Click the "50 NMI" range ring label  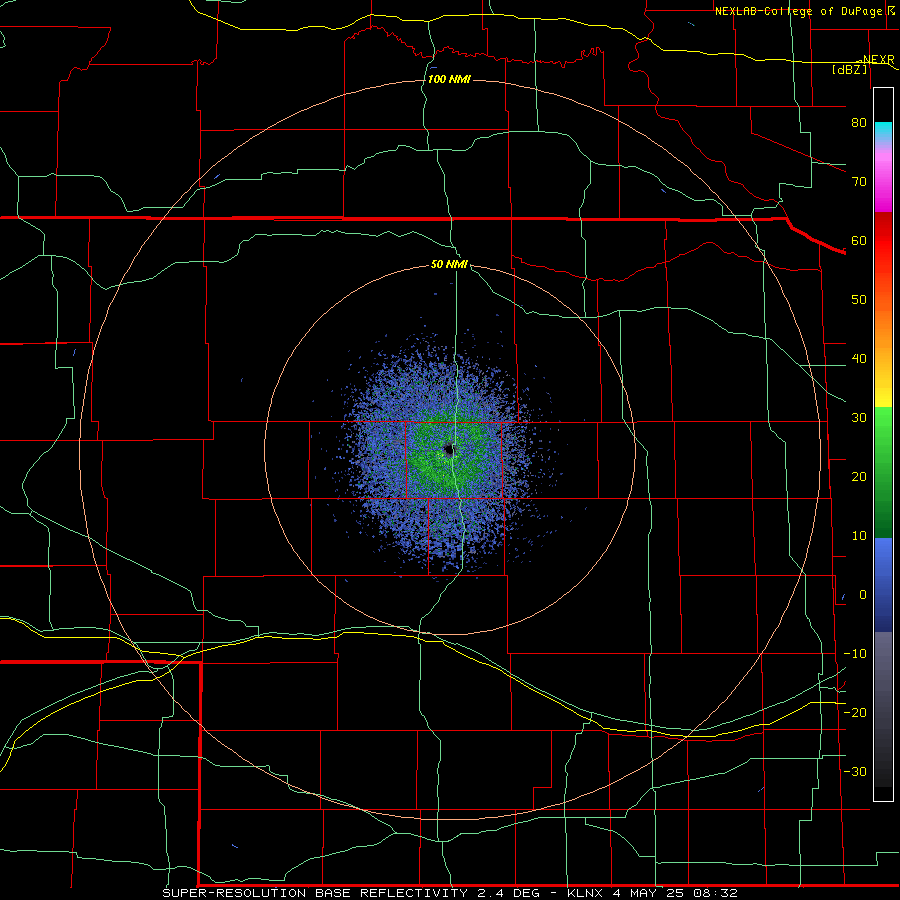pos(449,264)
